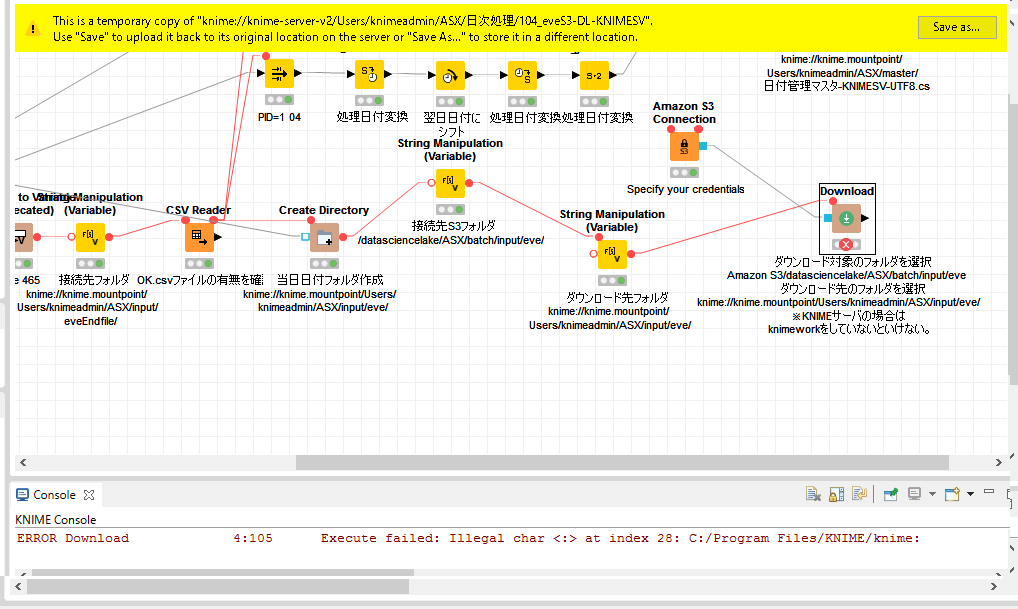Viewport: 1018px width, 609px height.
Task: Click the status light under 接続先S3フォルダ String Manipulation node
Action: pos(450,210)
